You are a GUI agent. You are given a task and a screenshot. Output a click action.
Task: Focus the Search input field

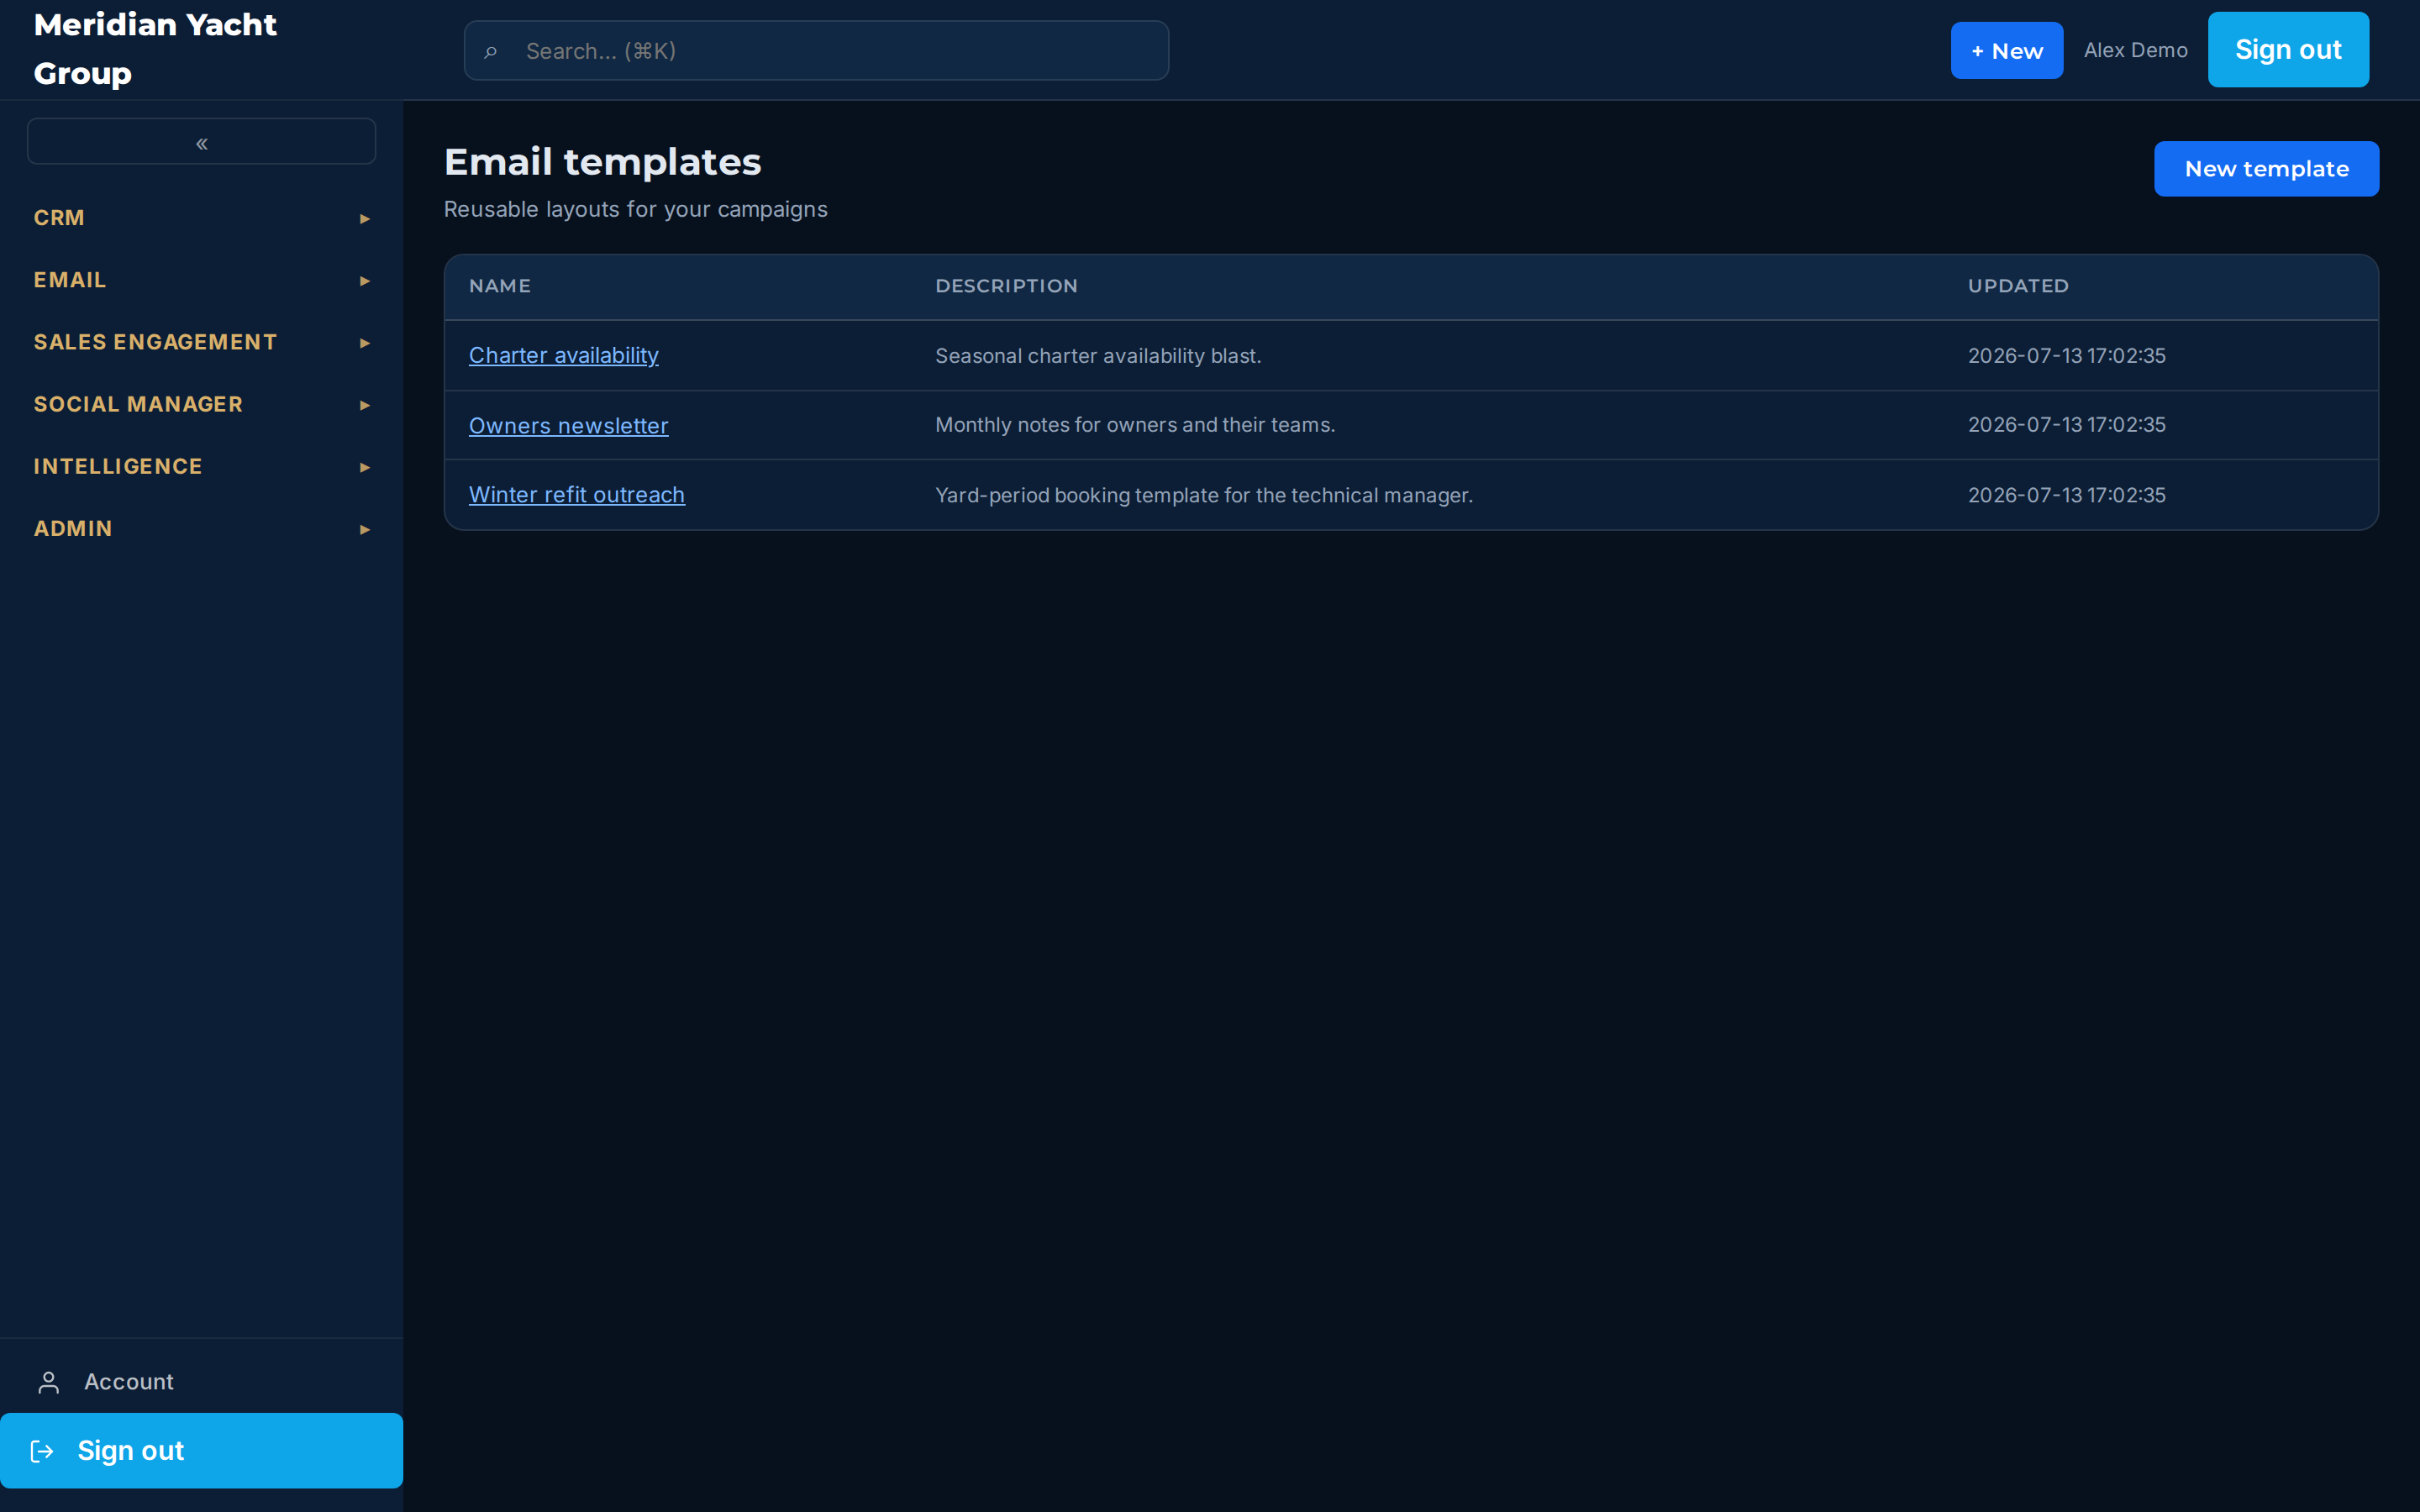816,50
